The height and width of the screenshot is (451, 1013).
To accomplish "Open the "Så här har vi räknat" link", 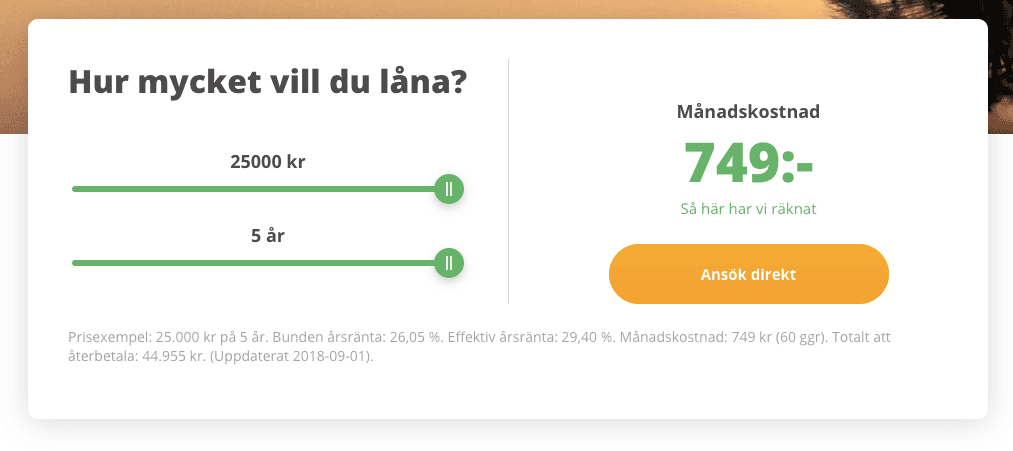I will [x=748, y=209].
